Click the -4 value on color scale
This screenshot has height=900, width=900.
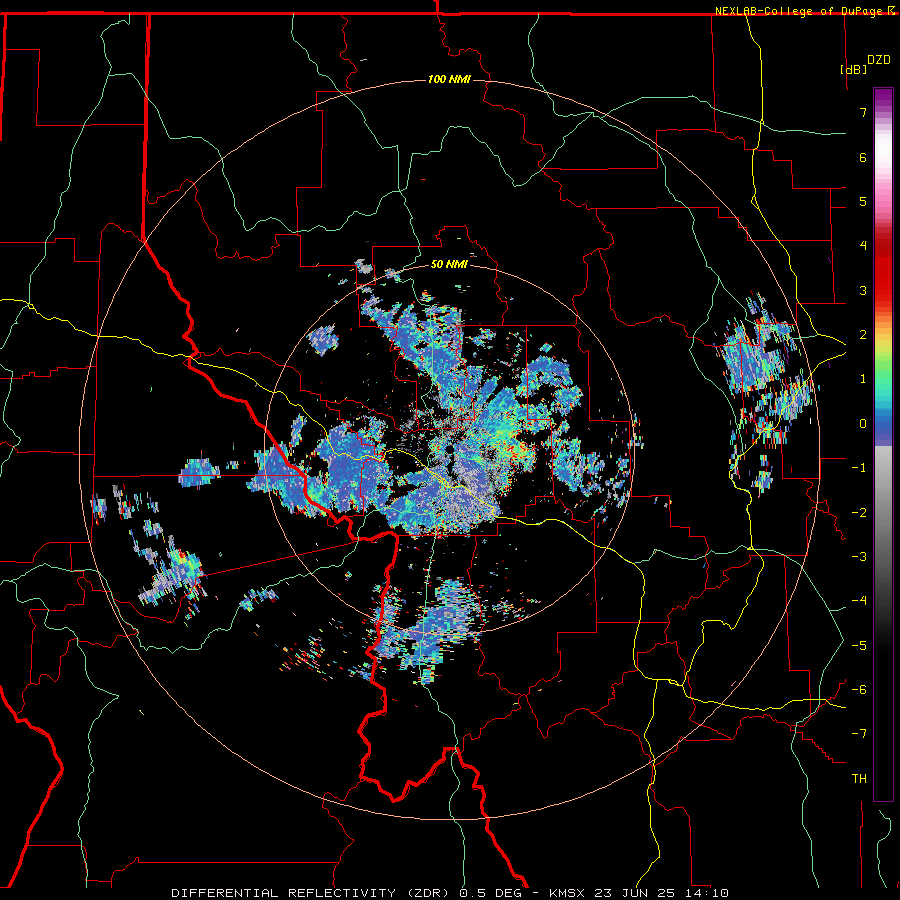(x=859, y=601)
